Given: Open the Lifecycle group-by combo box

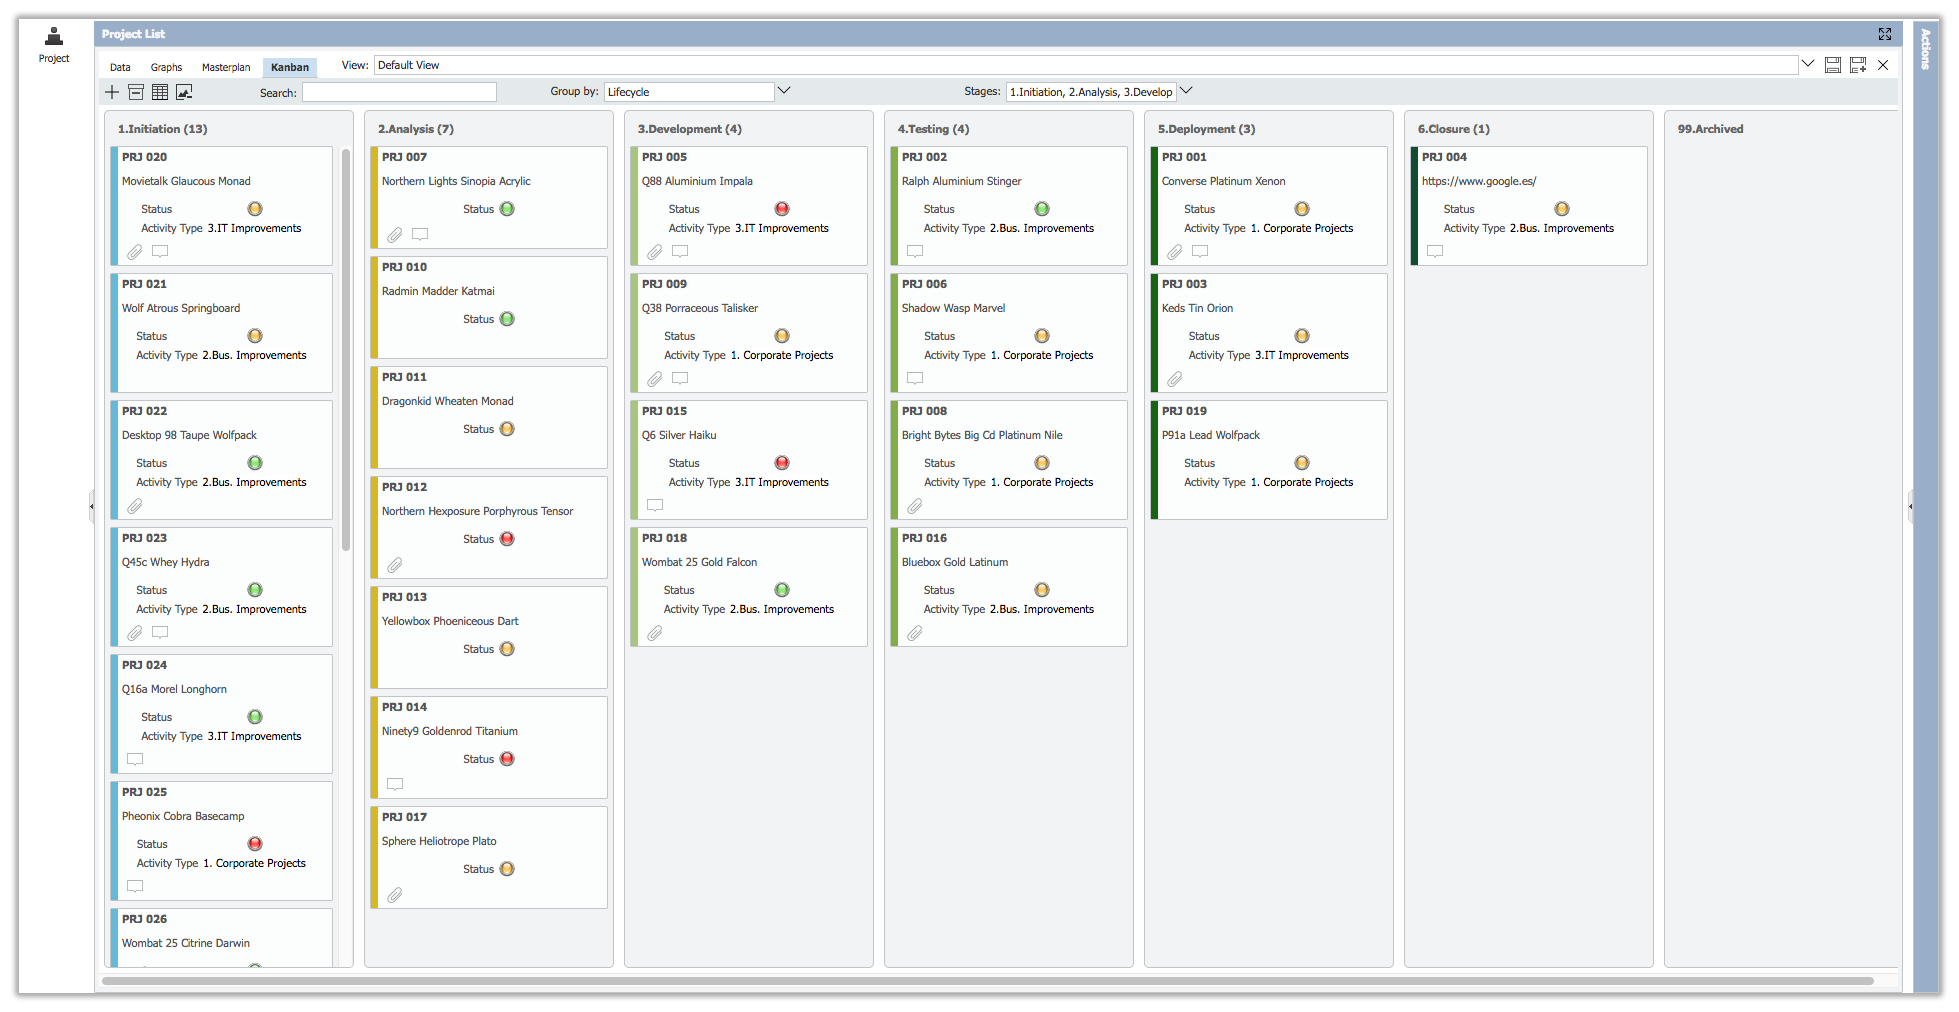Looking at the screenshot, I should (x=689, y=92).
